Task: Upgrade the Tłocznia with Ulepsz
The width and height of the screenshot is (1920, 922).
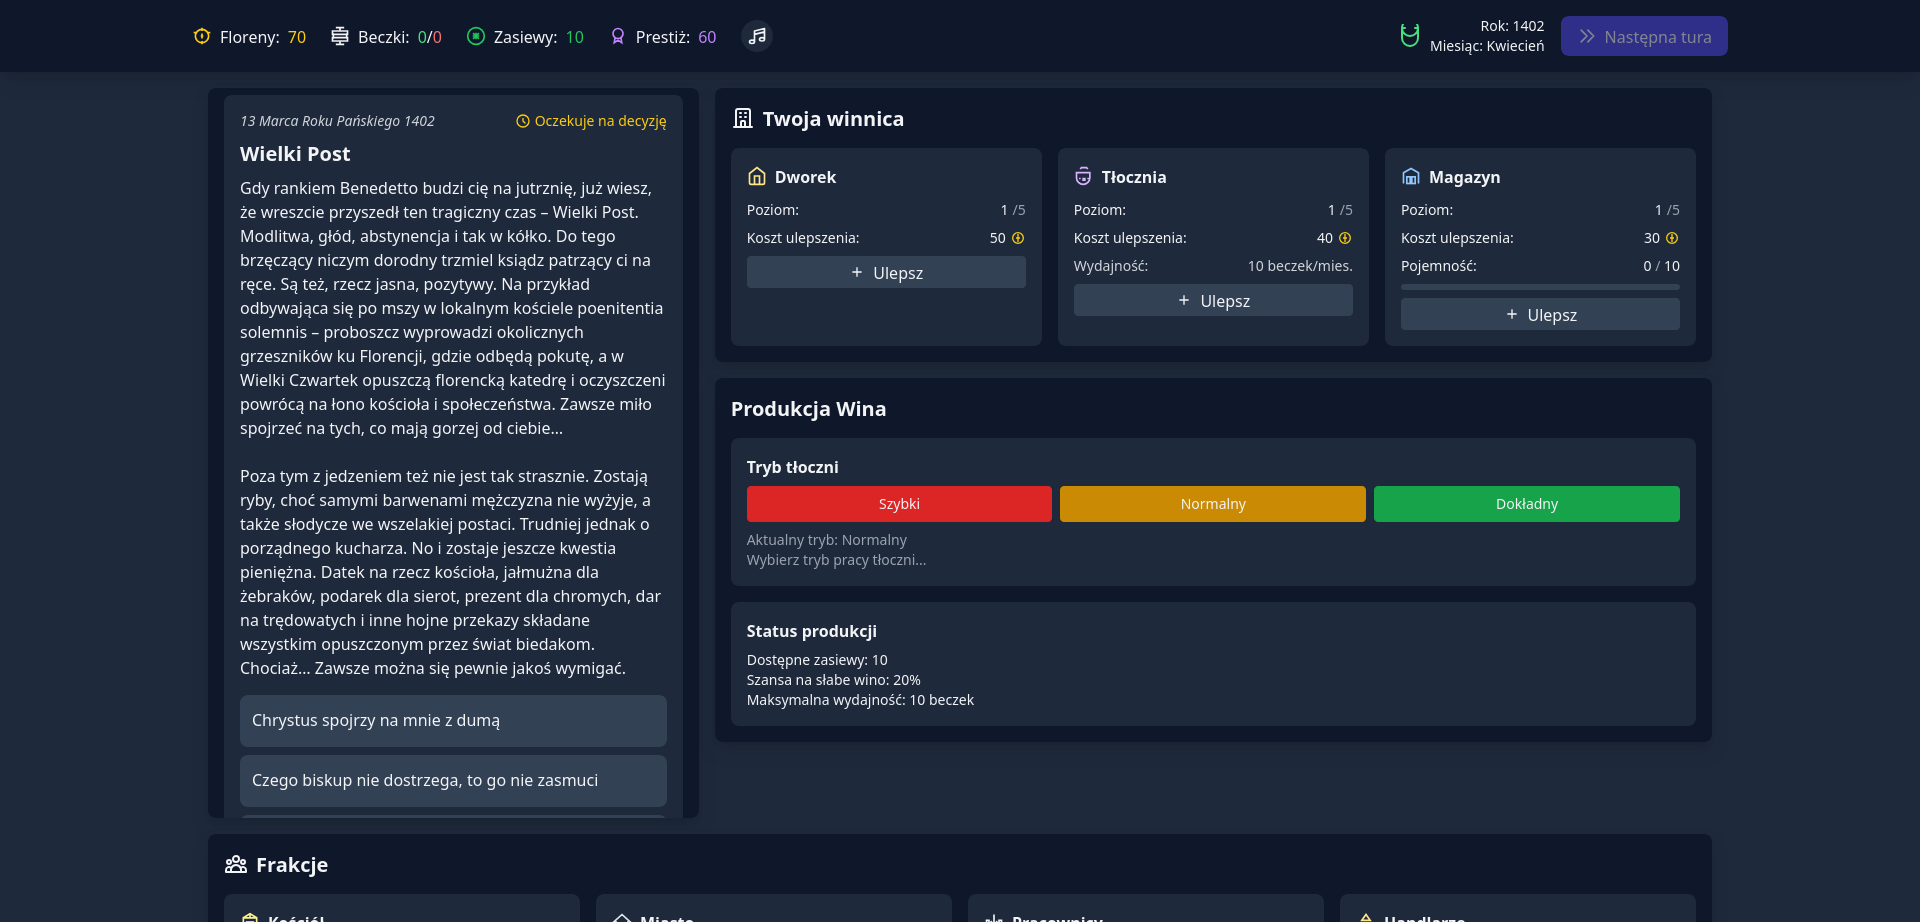Action: point(1213,300)
